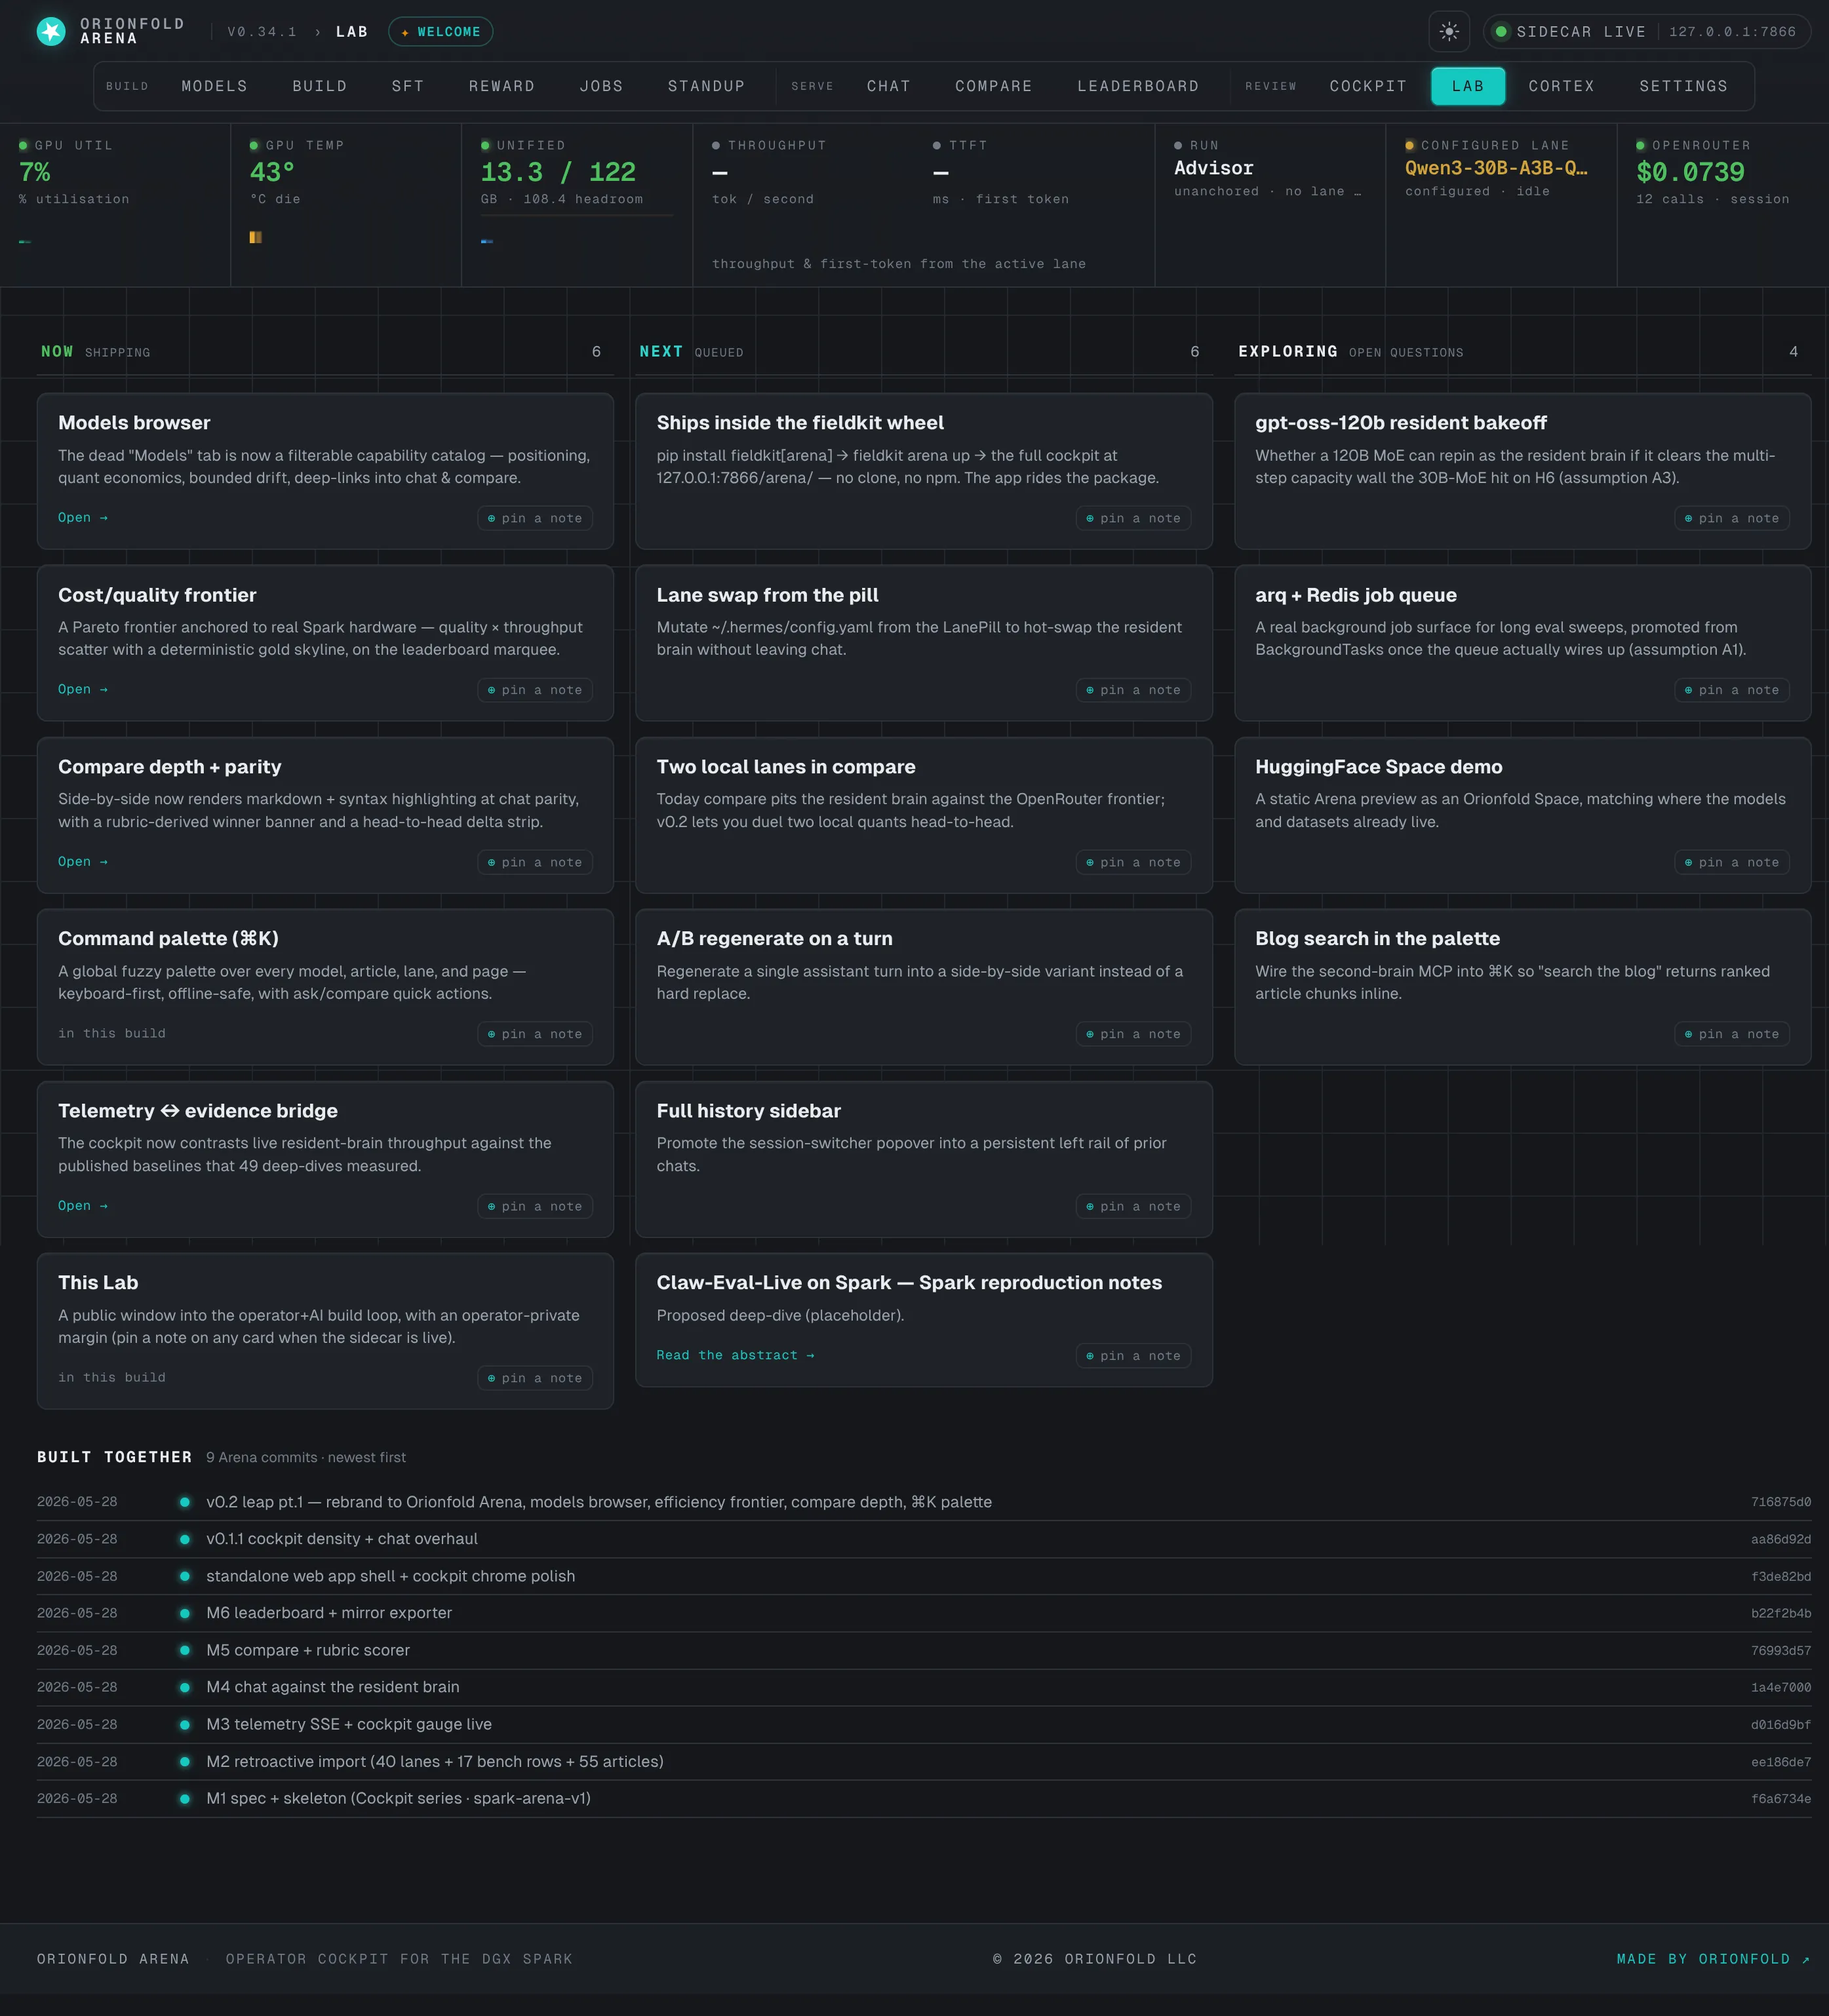Pin a note on arq + Redis job queue card
Screen dimensions: 1829x2016
[1732, 690]
